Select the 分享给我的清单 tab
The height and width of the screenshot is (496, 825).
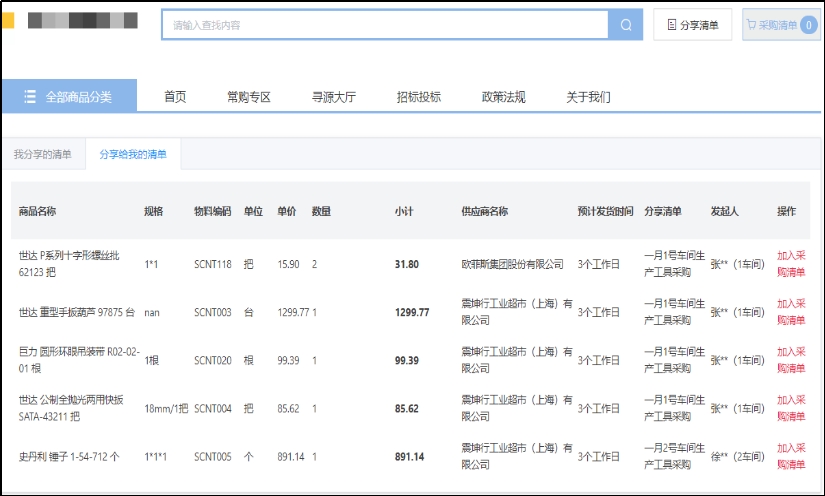pyautogui.click(x=133, y=154)
